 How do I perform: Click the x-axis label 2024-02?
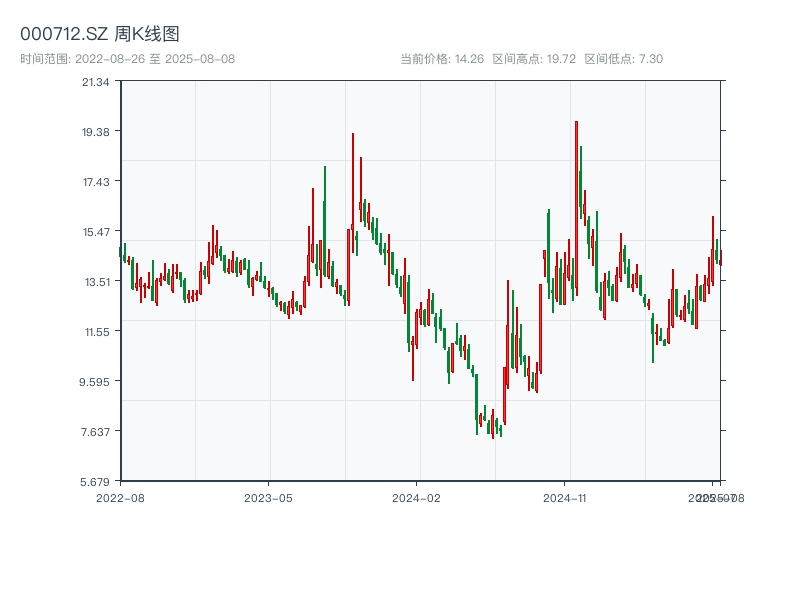coord(416,498)
